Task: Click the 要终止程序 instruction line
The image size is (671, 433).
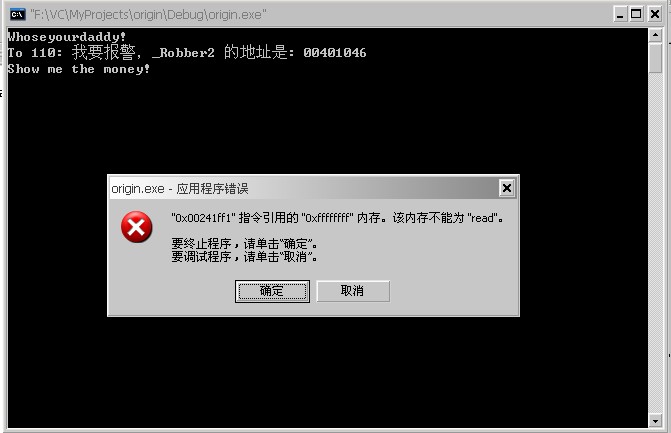Action: tap(244, 244)
